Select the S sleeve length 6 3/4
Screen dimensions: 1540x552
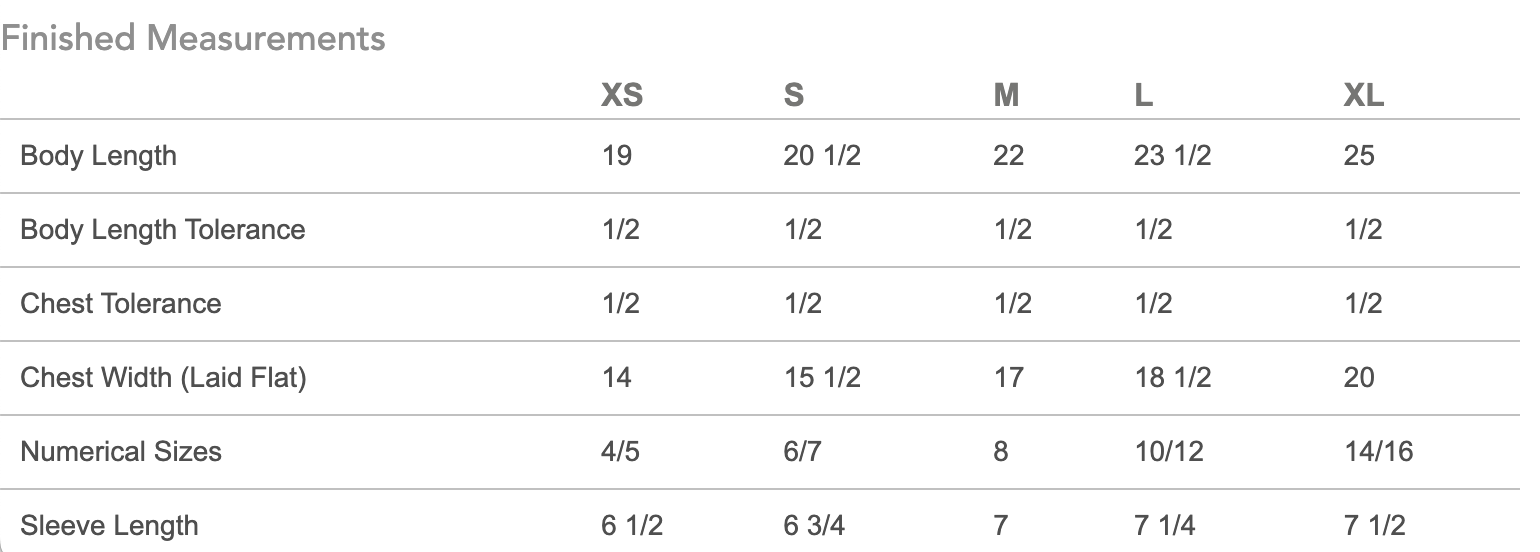click(x=814, y=526)
